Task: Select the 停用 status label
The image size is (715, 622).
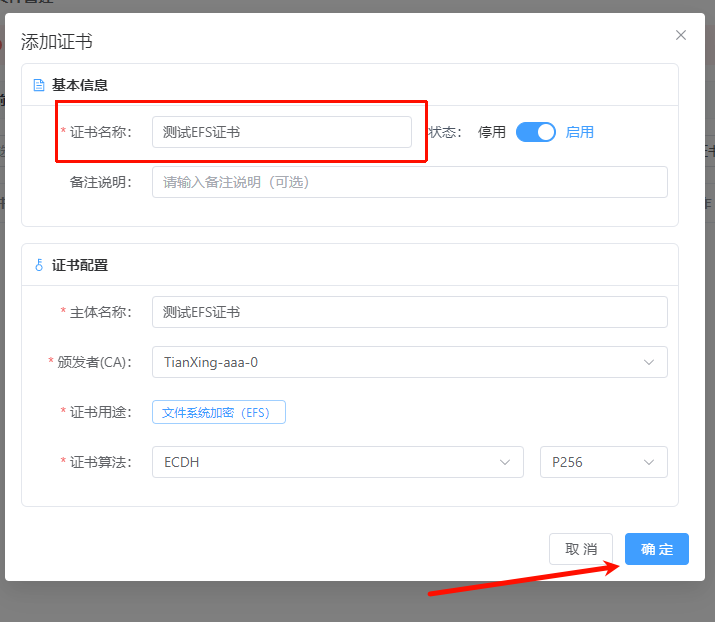Action: tap(492, 132)
